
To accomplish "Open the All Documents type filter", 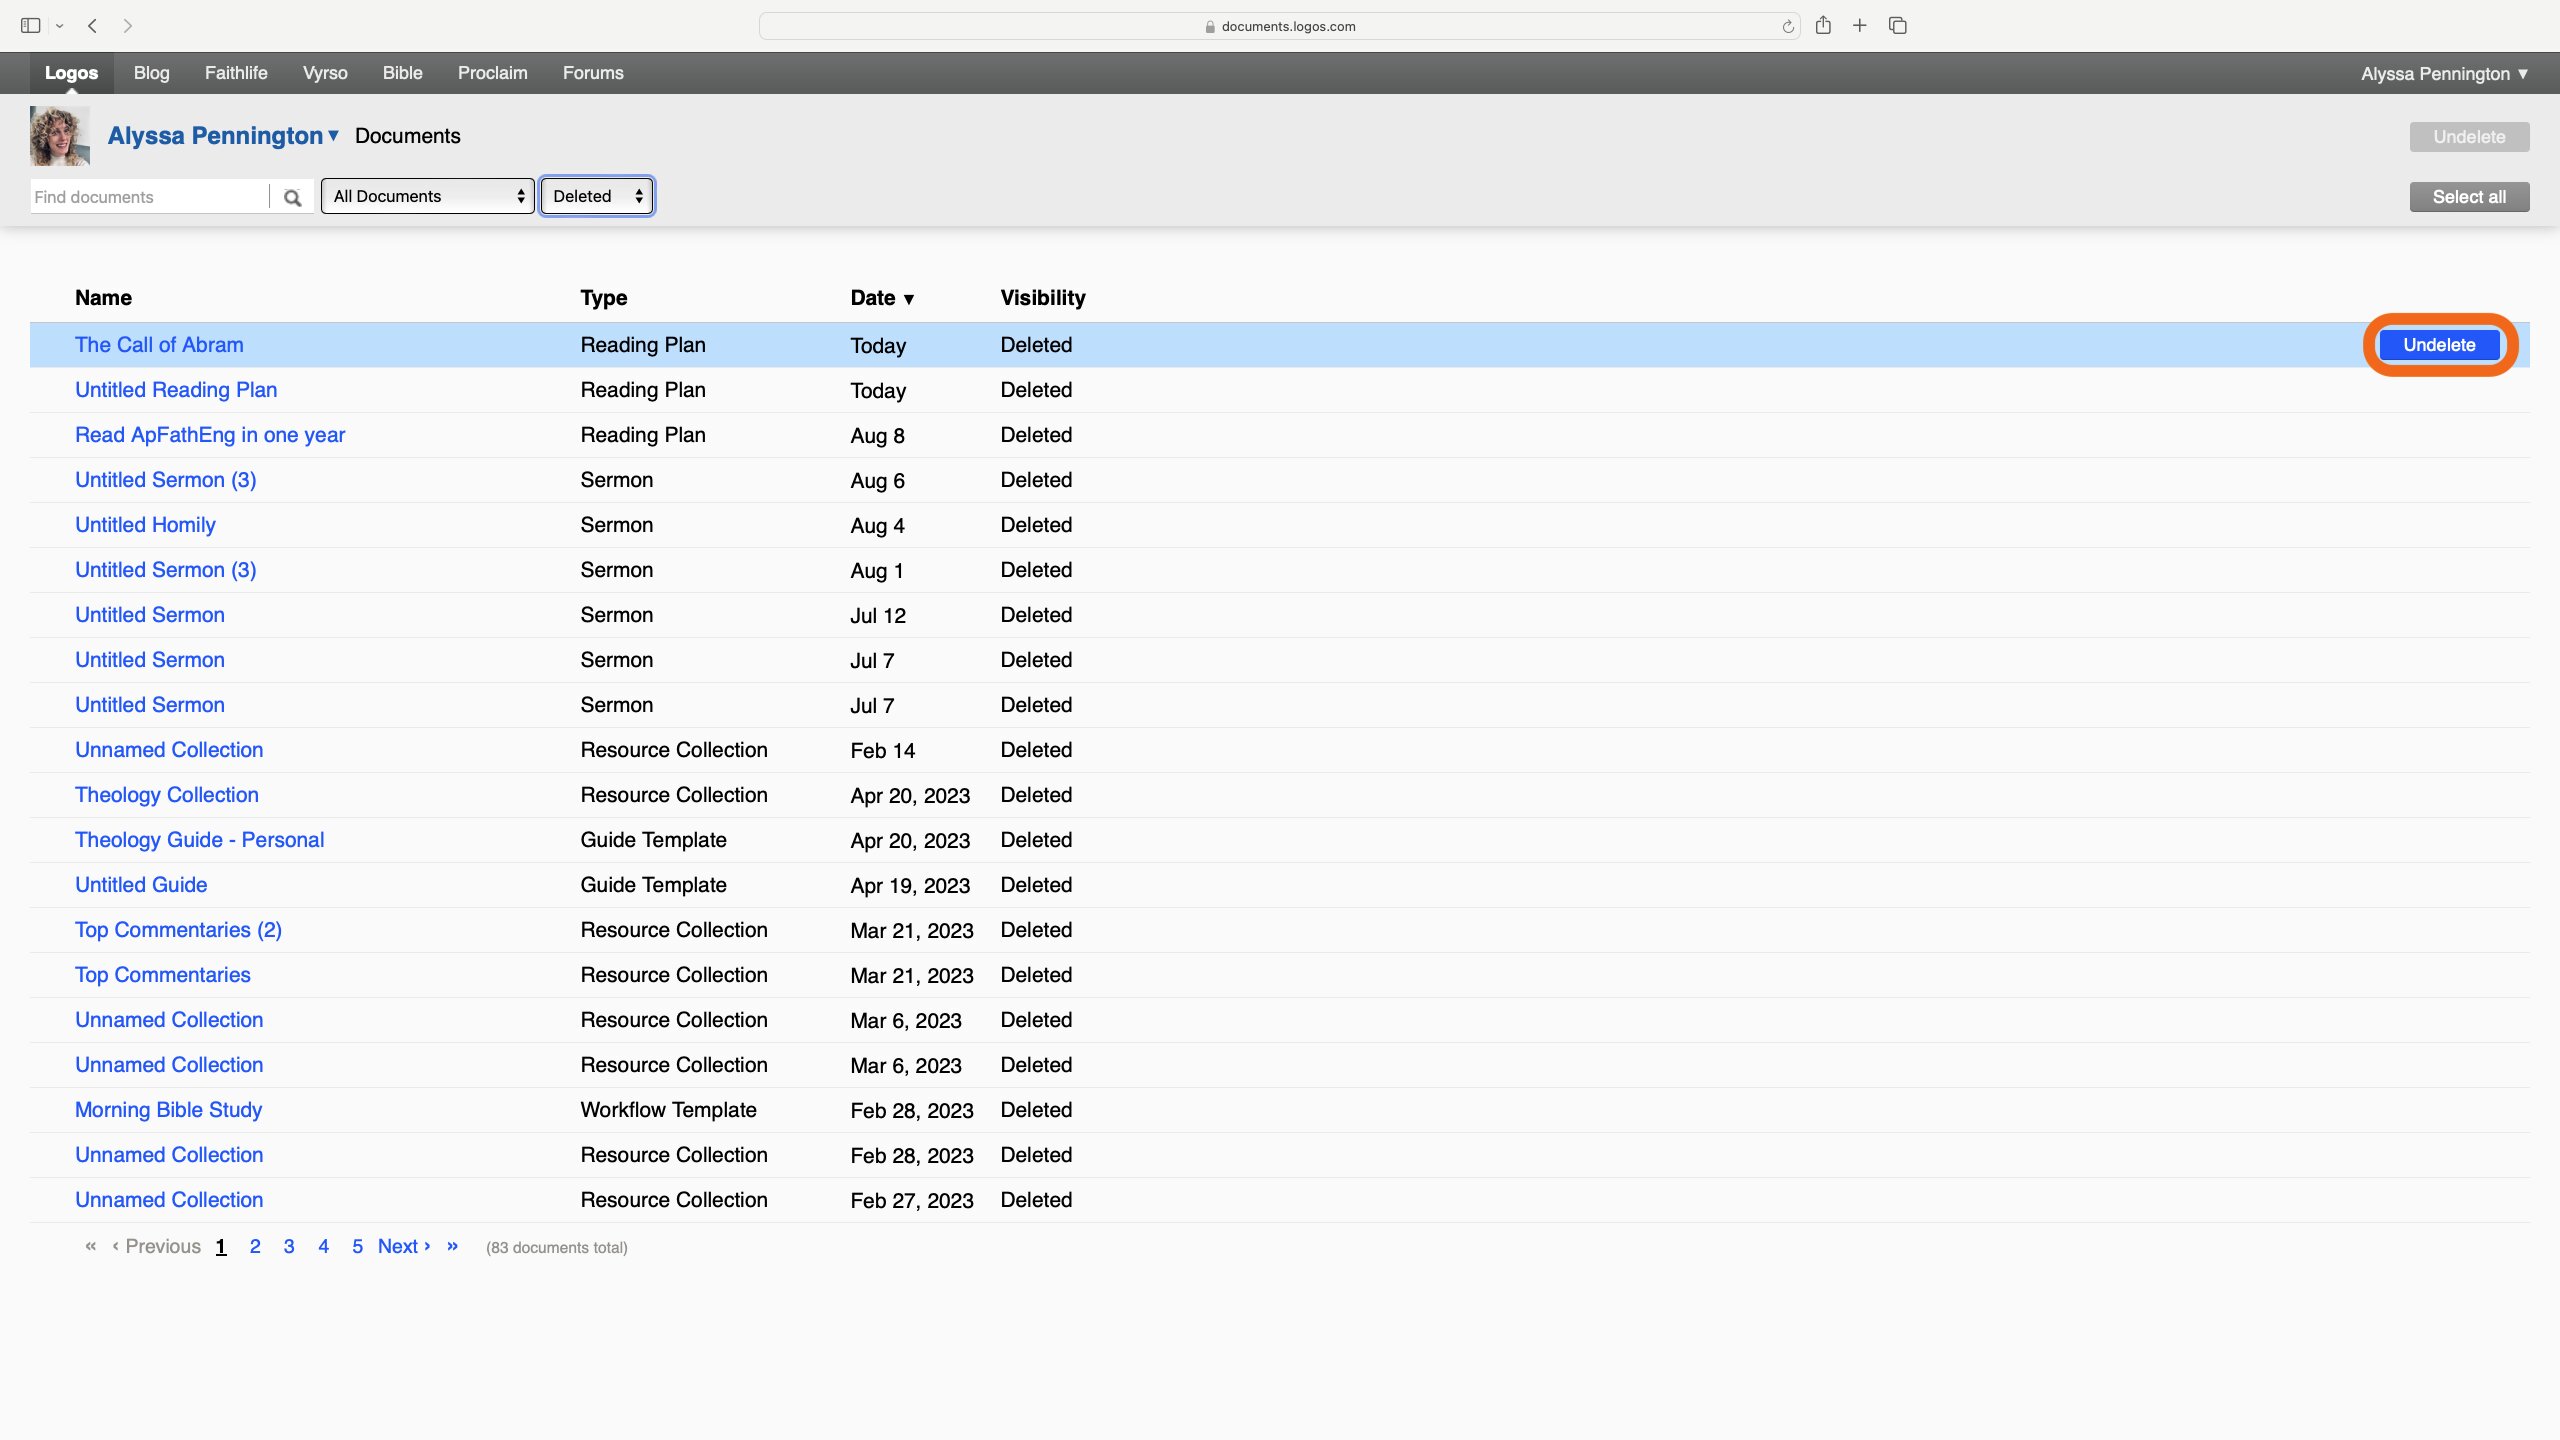I will [428, 196].
